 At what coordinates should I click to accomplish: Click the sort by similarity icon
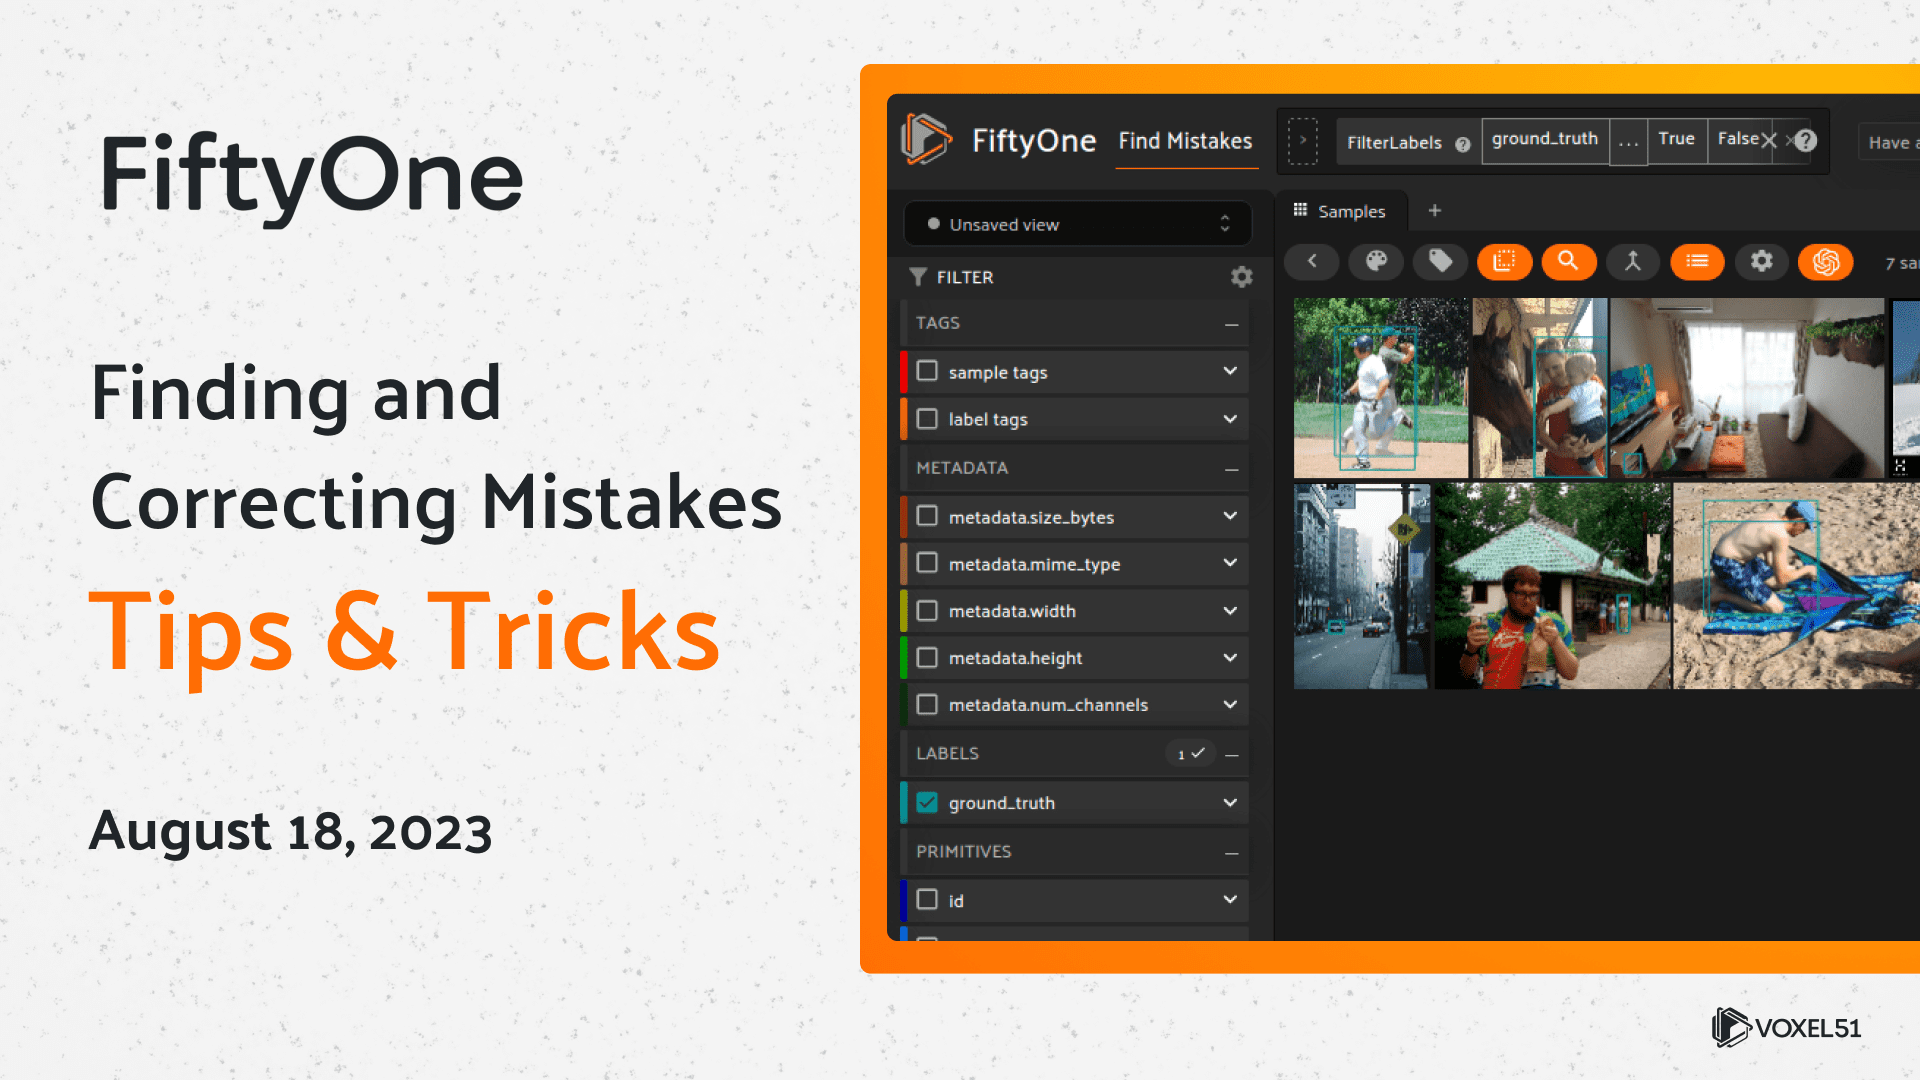point(1632,262)
